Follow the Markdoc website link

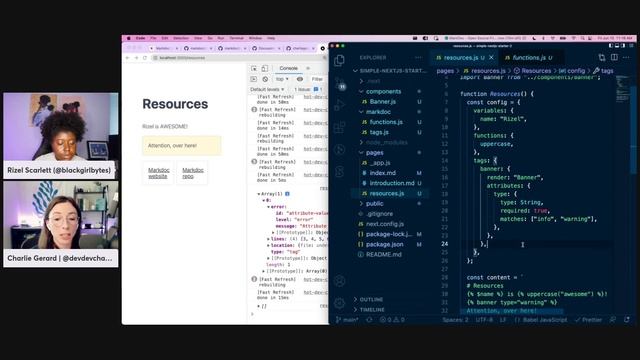pyautogui.click(x=158, y=173)
